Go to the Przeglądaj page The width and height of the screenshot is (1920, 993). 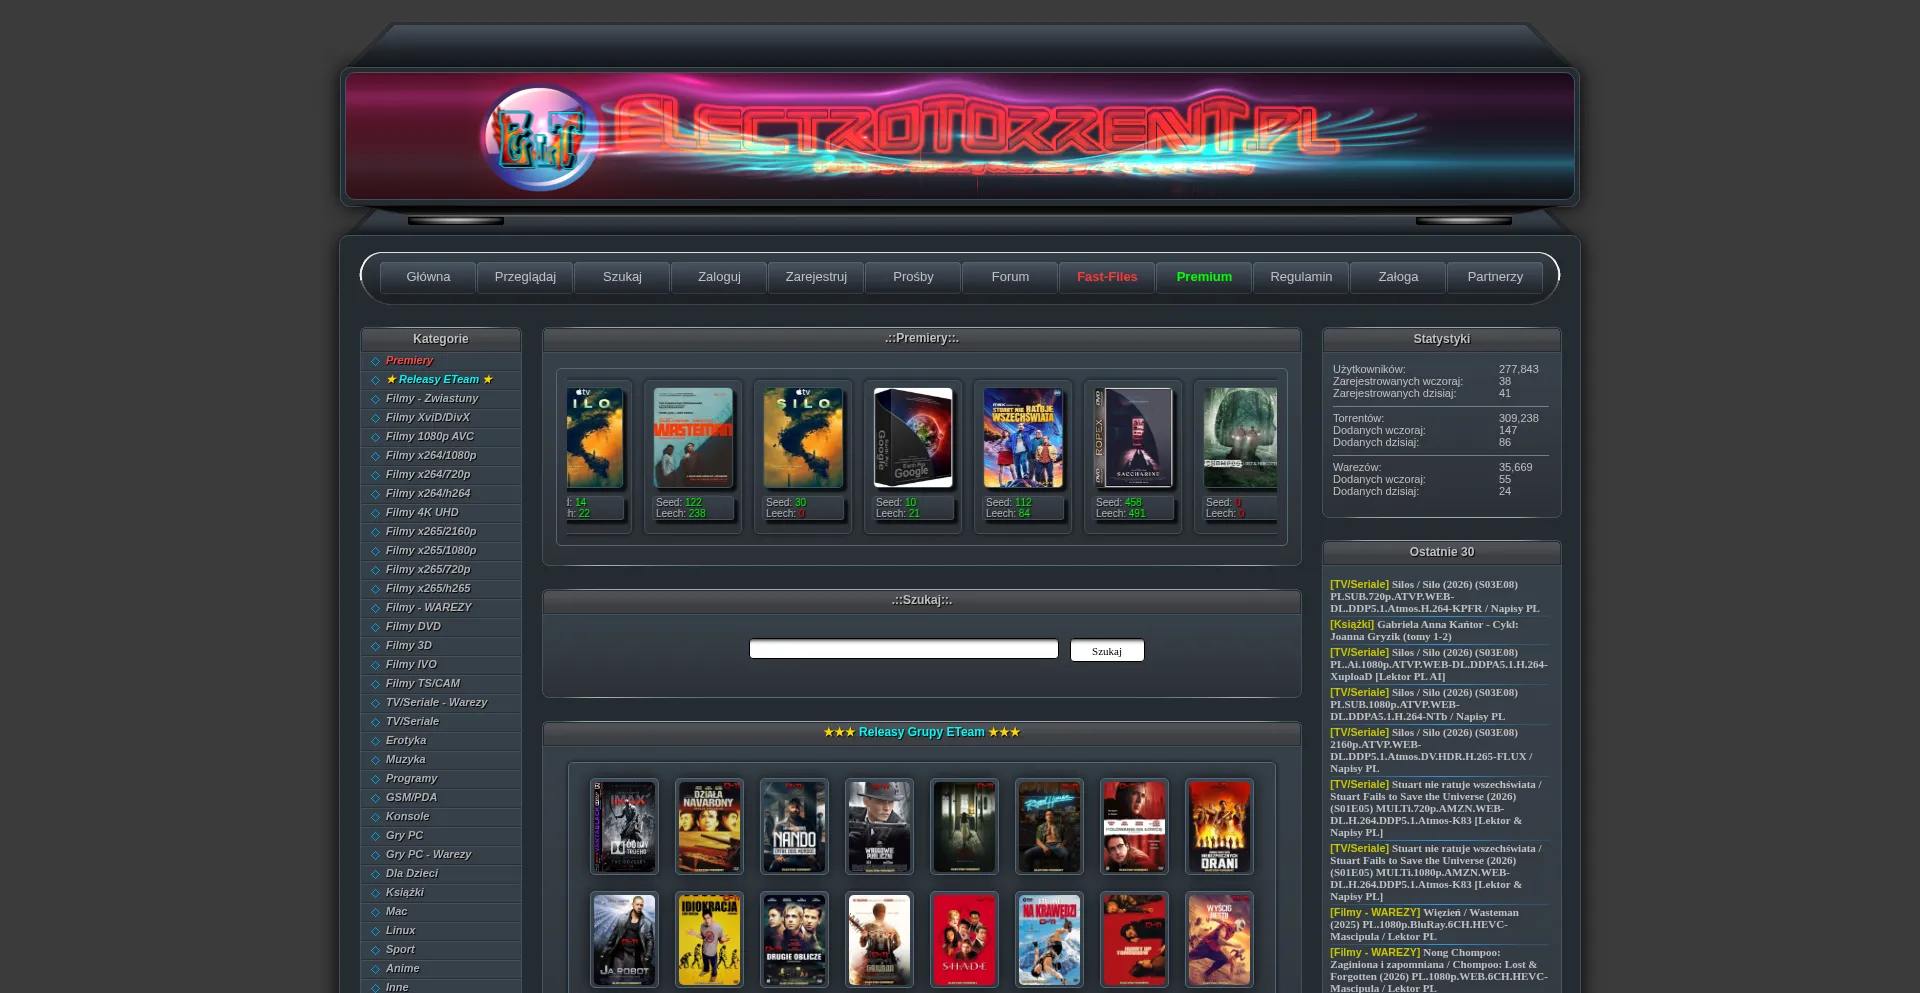[x=525, y=277]
